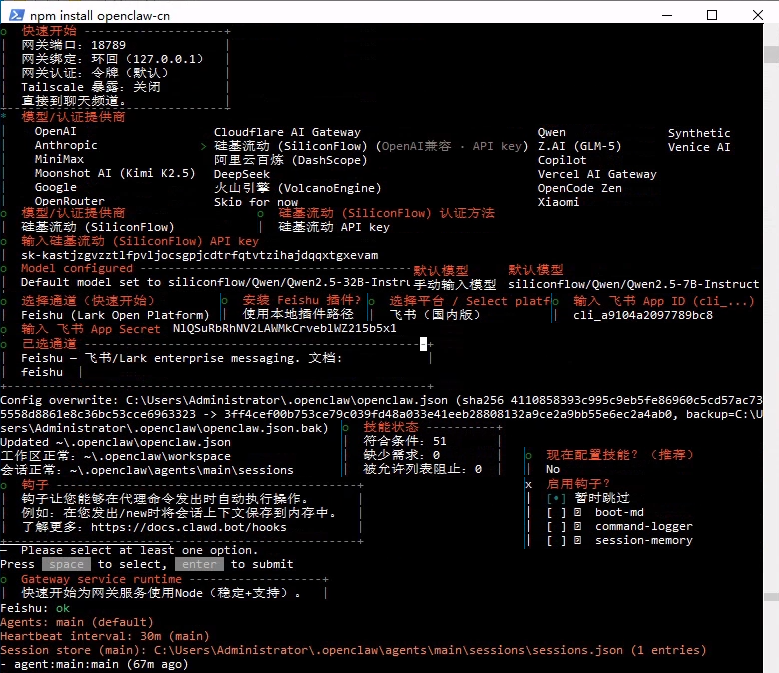Click Agents: main (default) line
Viewport: 779px width, 673px height.
(x=77, y=622)
